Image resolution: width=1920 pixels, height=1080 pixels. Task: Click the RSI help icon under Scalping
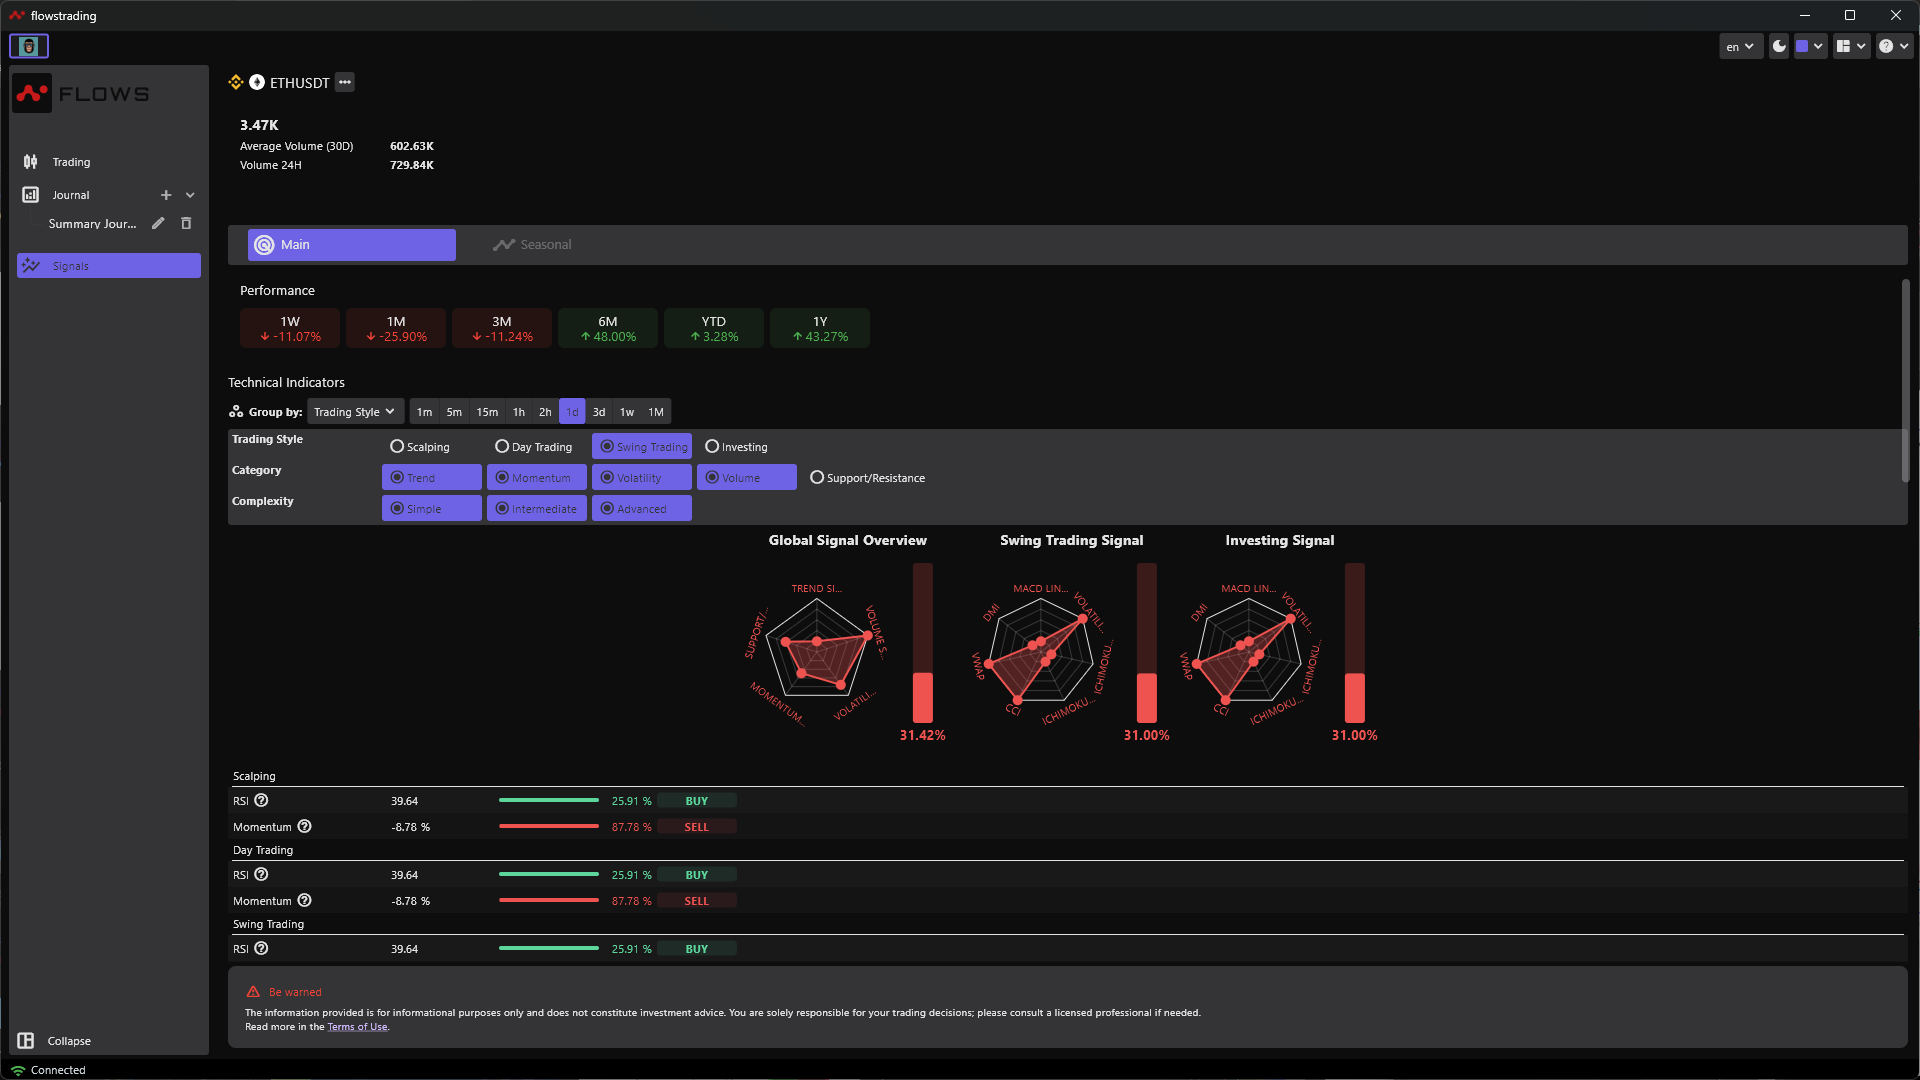[x=261, y=801]
